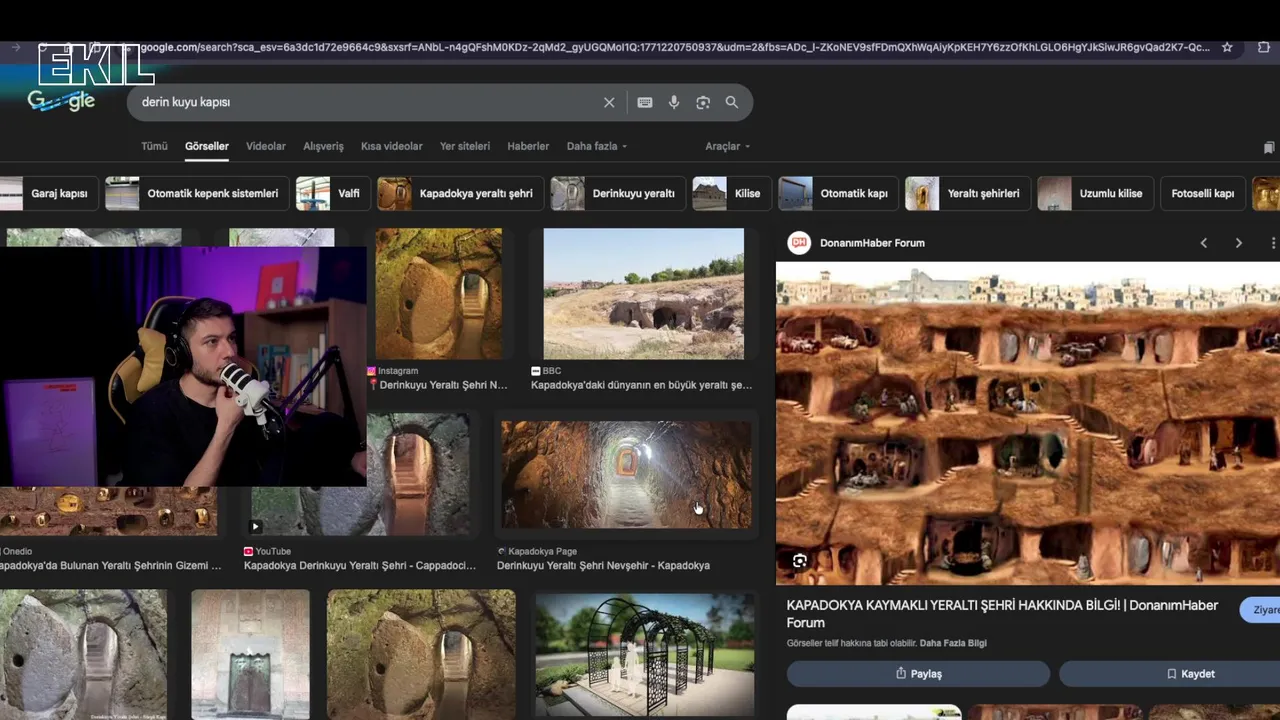Open the wooden door facade image
The image size is (1280, 720).
click(250, 655)
